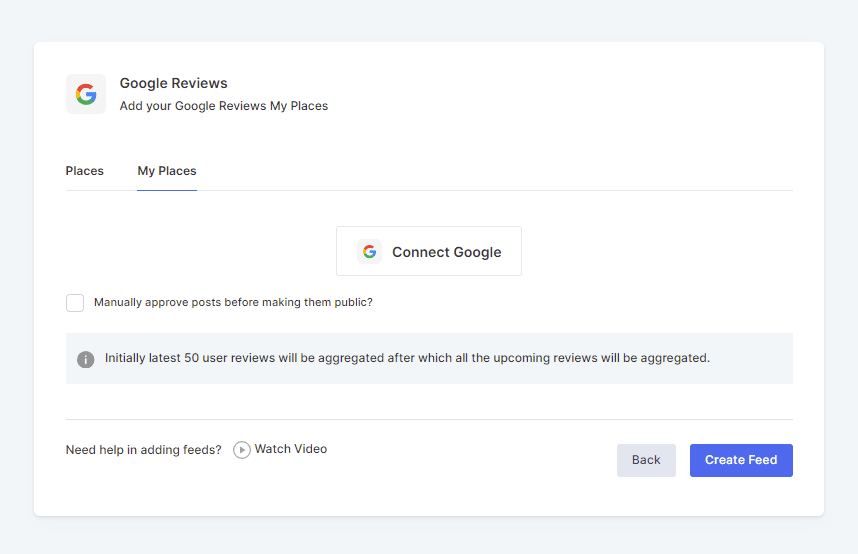The image size is (858, 554).
Task: Click the 'Manually approve posts before making them public?' label
Action: 233,302
